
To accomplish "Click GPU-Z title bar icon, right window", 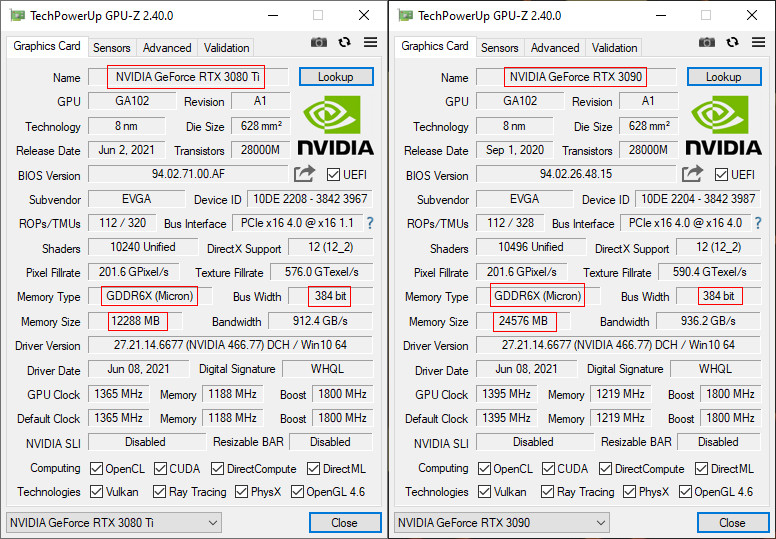I will point(405,15).
